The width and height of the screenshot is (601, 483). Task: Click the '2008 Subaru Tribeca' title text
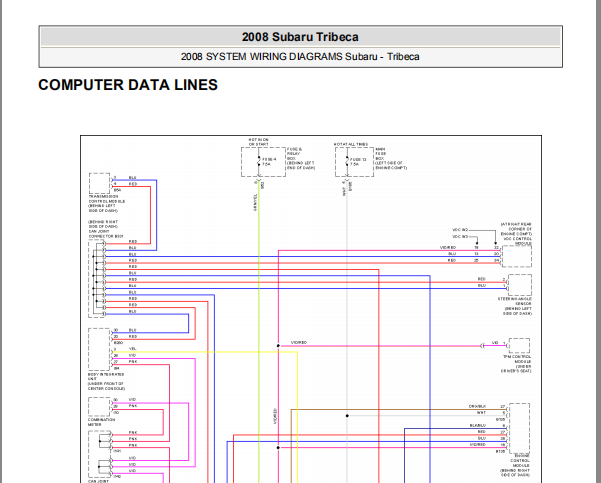point(300,37)
